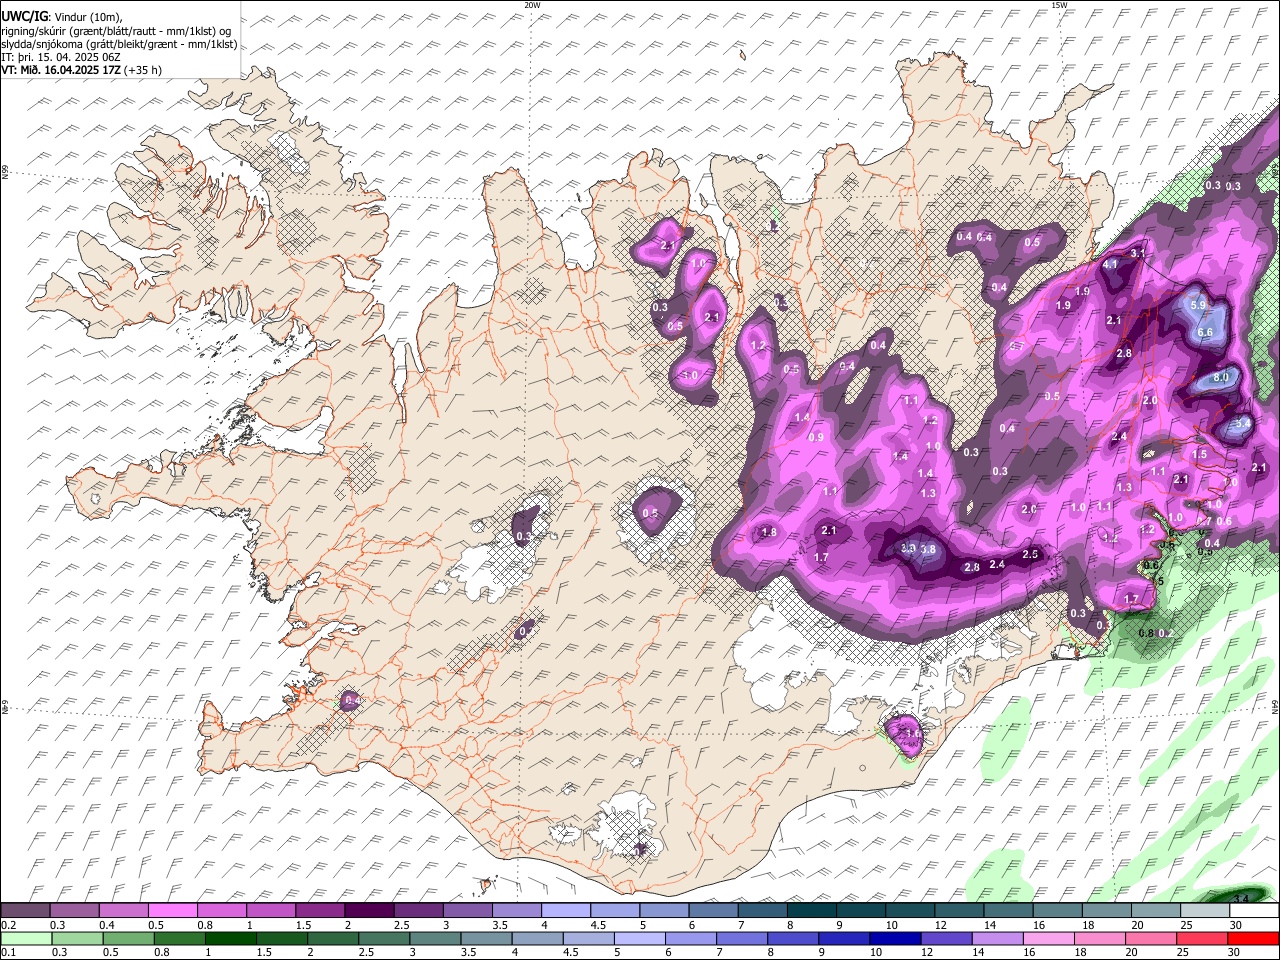The height and width of the screenshot is (960, 1280).
Task: Select the pale green swatch after bottom 0.1 label
Action: (x=27, y=939)
